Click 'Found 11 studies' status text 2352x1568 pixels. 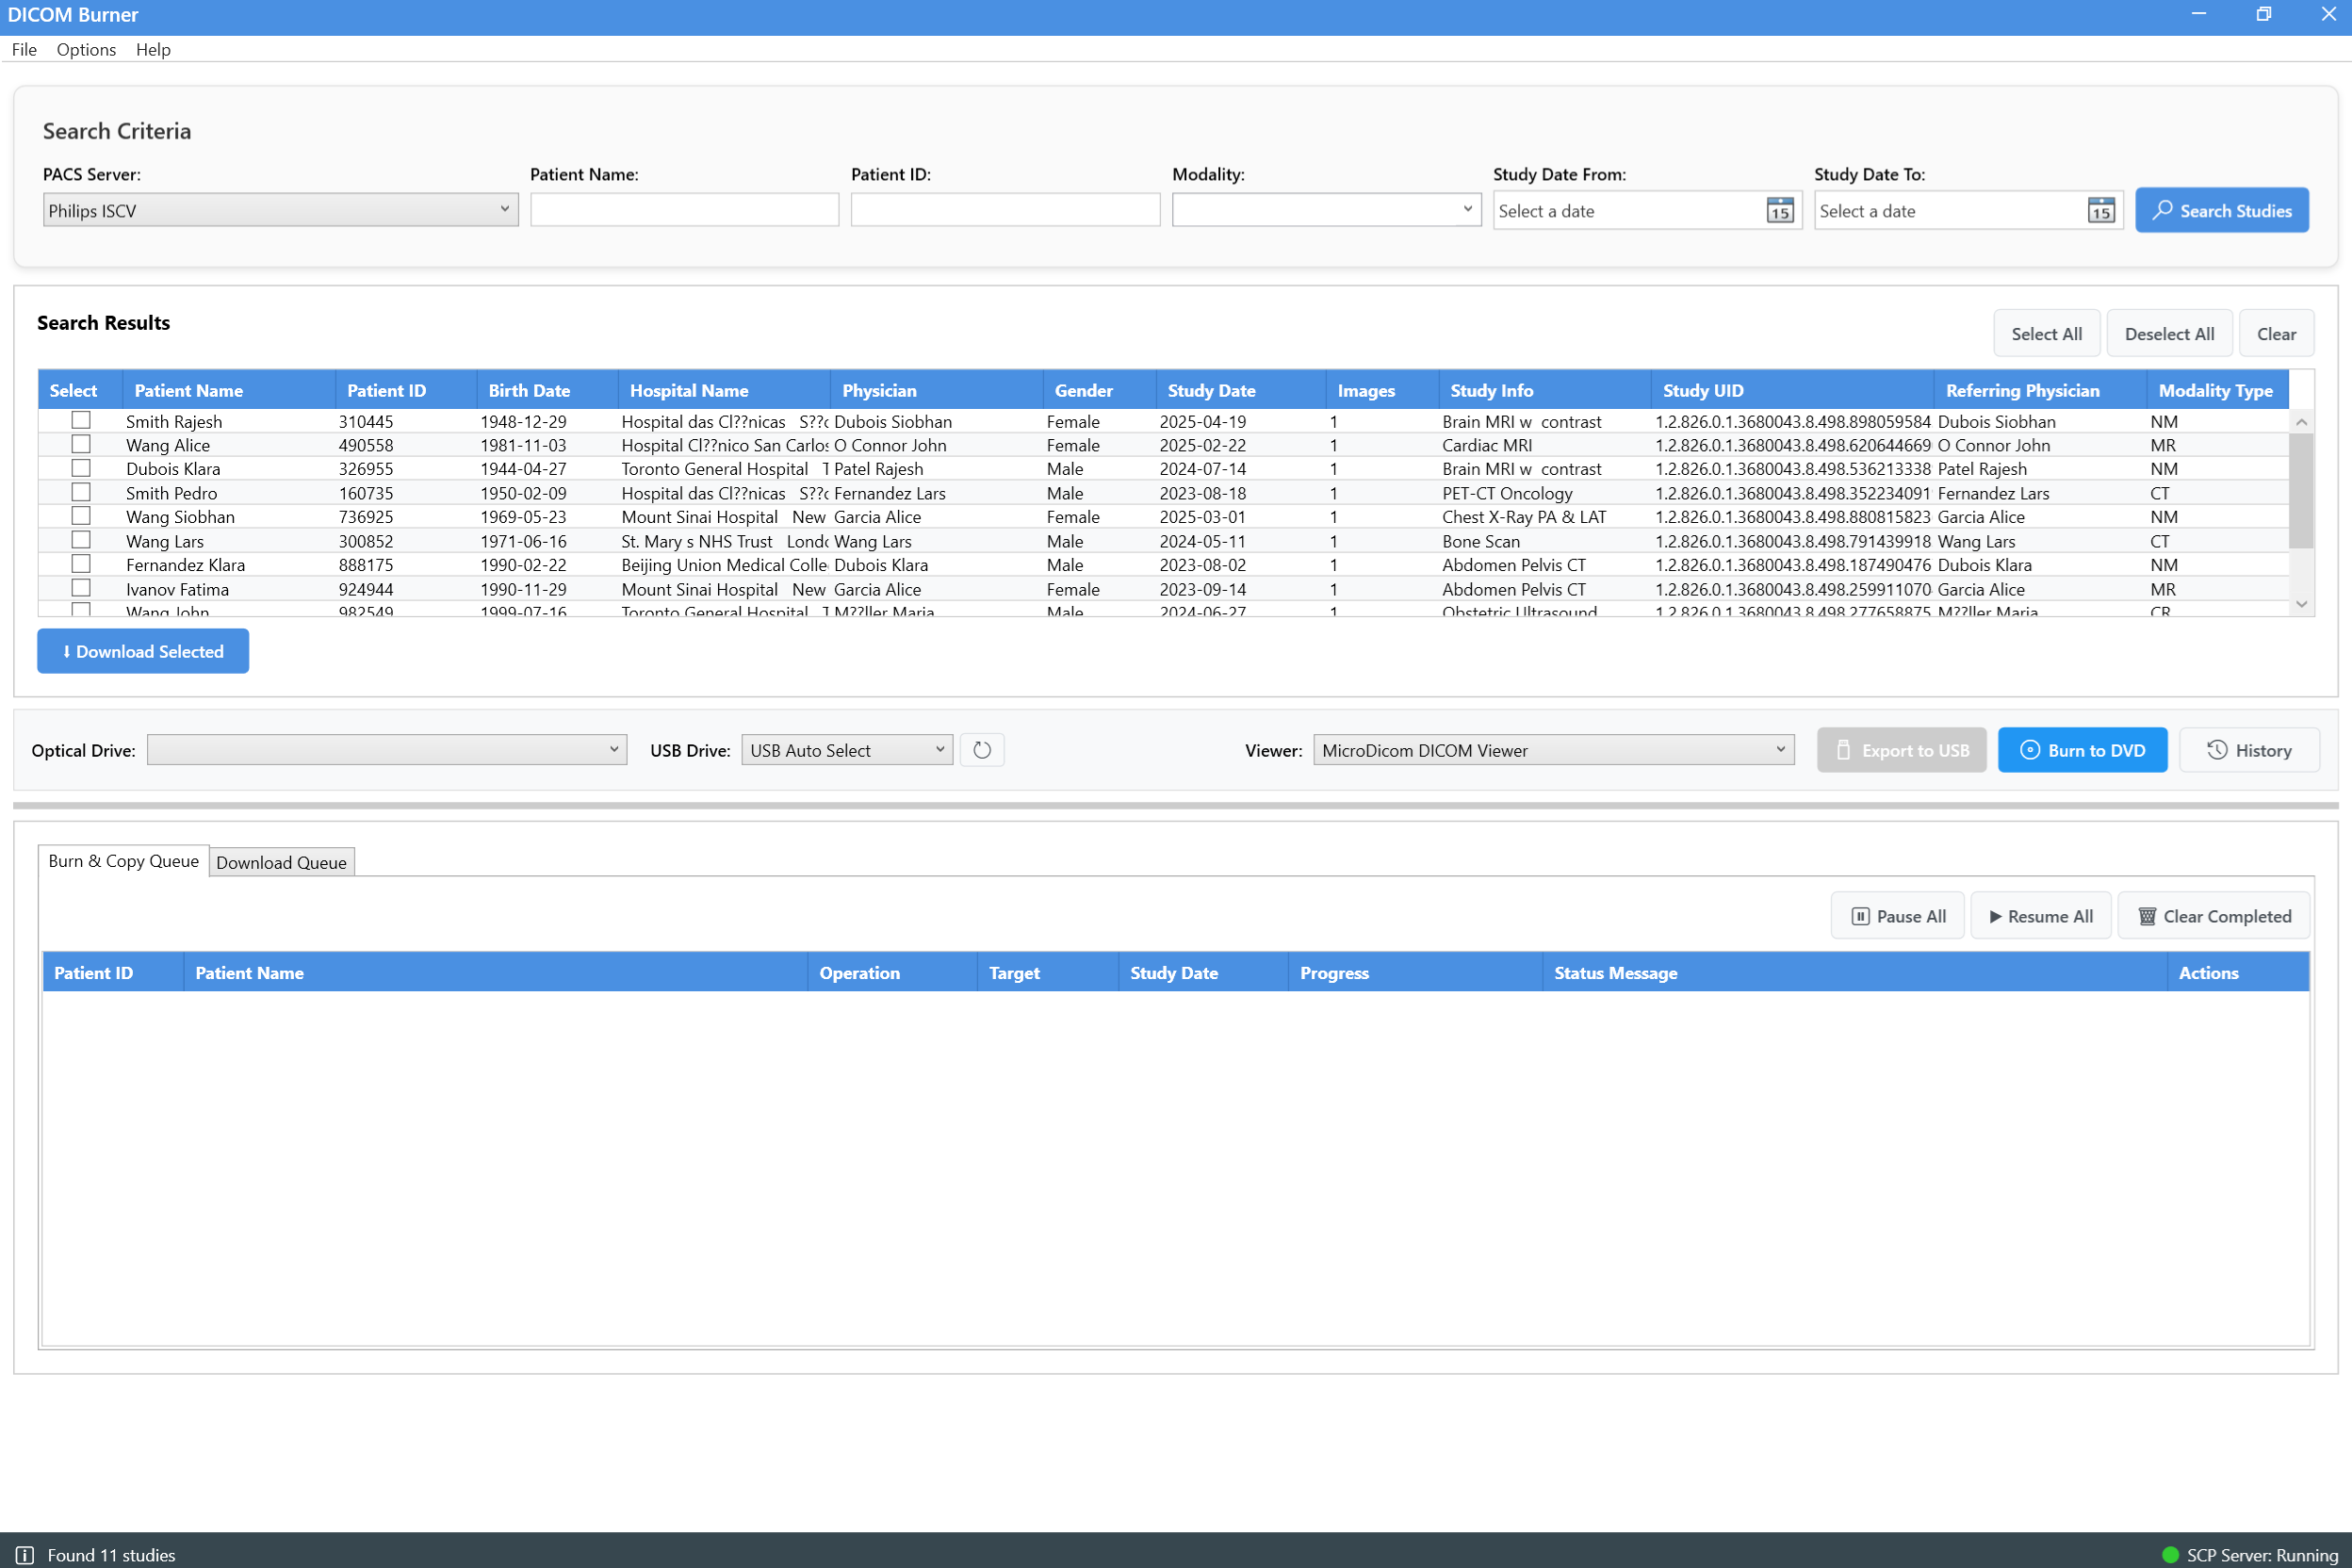click(111, 1555)
